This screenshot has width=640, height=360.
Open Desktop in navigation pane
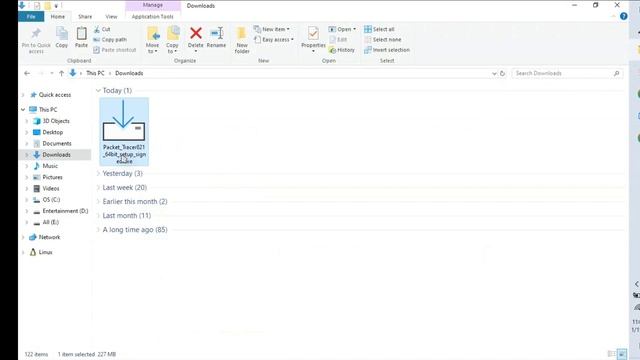pos(53,132)
